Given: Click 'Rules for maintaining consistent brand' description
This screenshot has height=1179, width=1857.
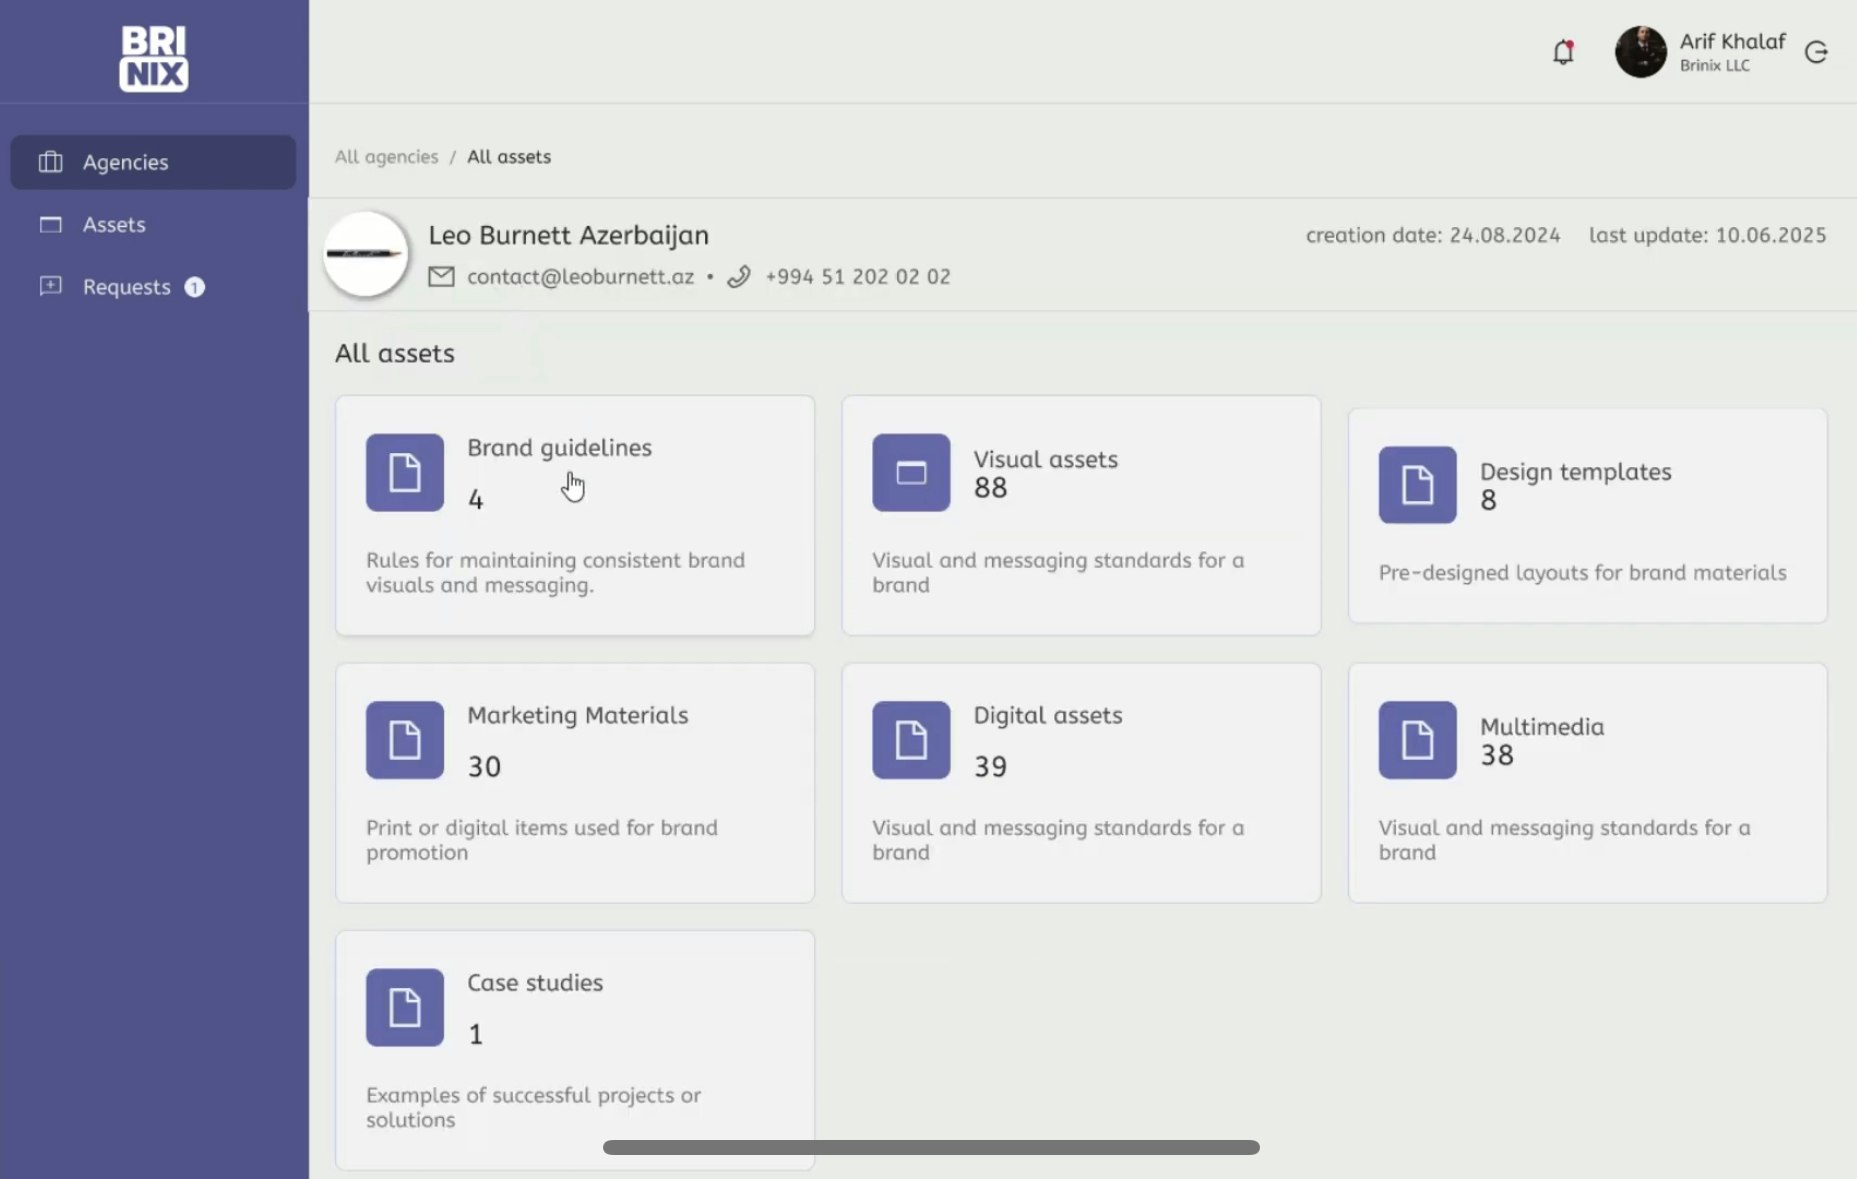Looking at the screenshot, I should 555,572.
